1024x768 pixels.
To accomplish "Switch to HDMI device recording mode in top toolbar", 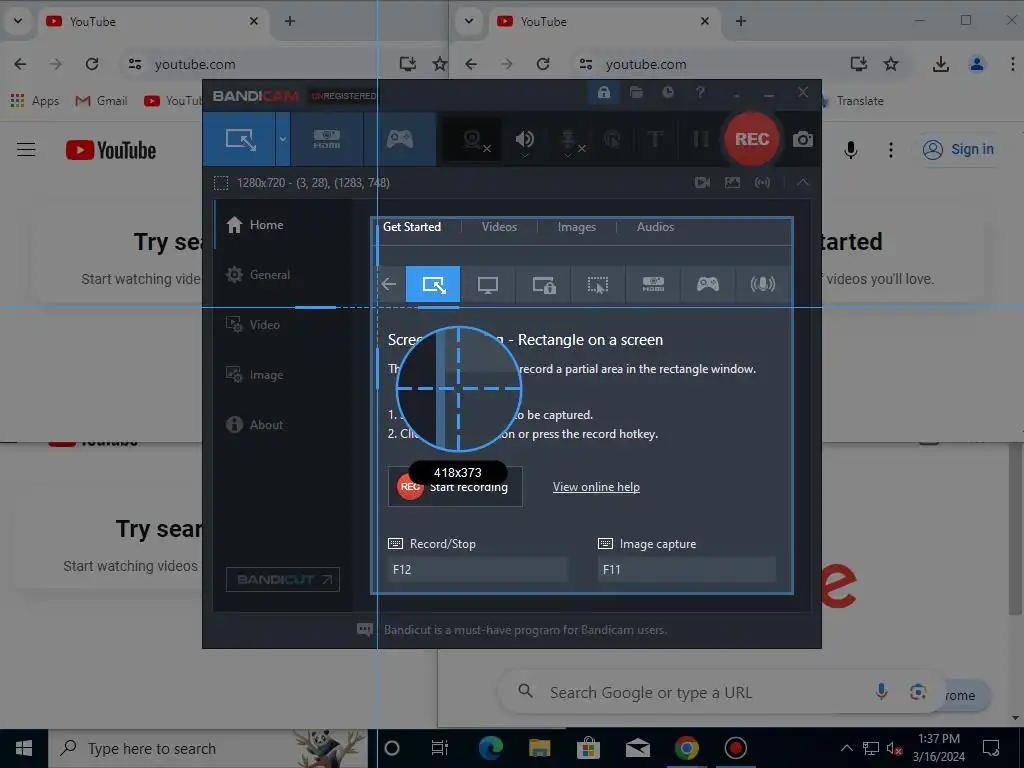I will (327, 139).
